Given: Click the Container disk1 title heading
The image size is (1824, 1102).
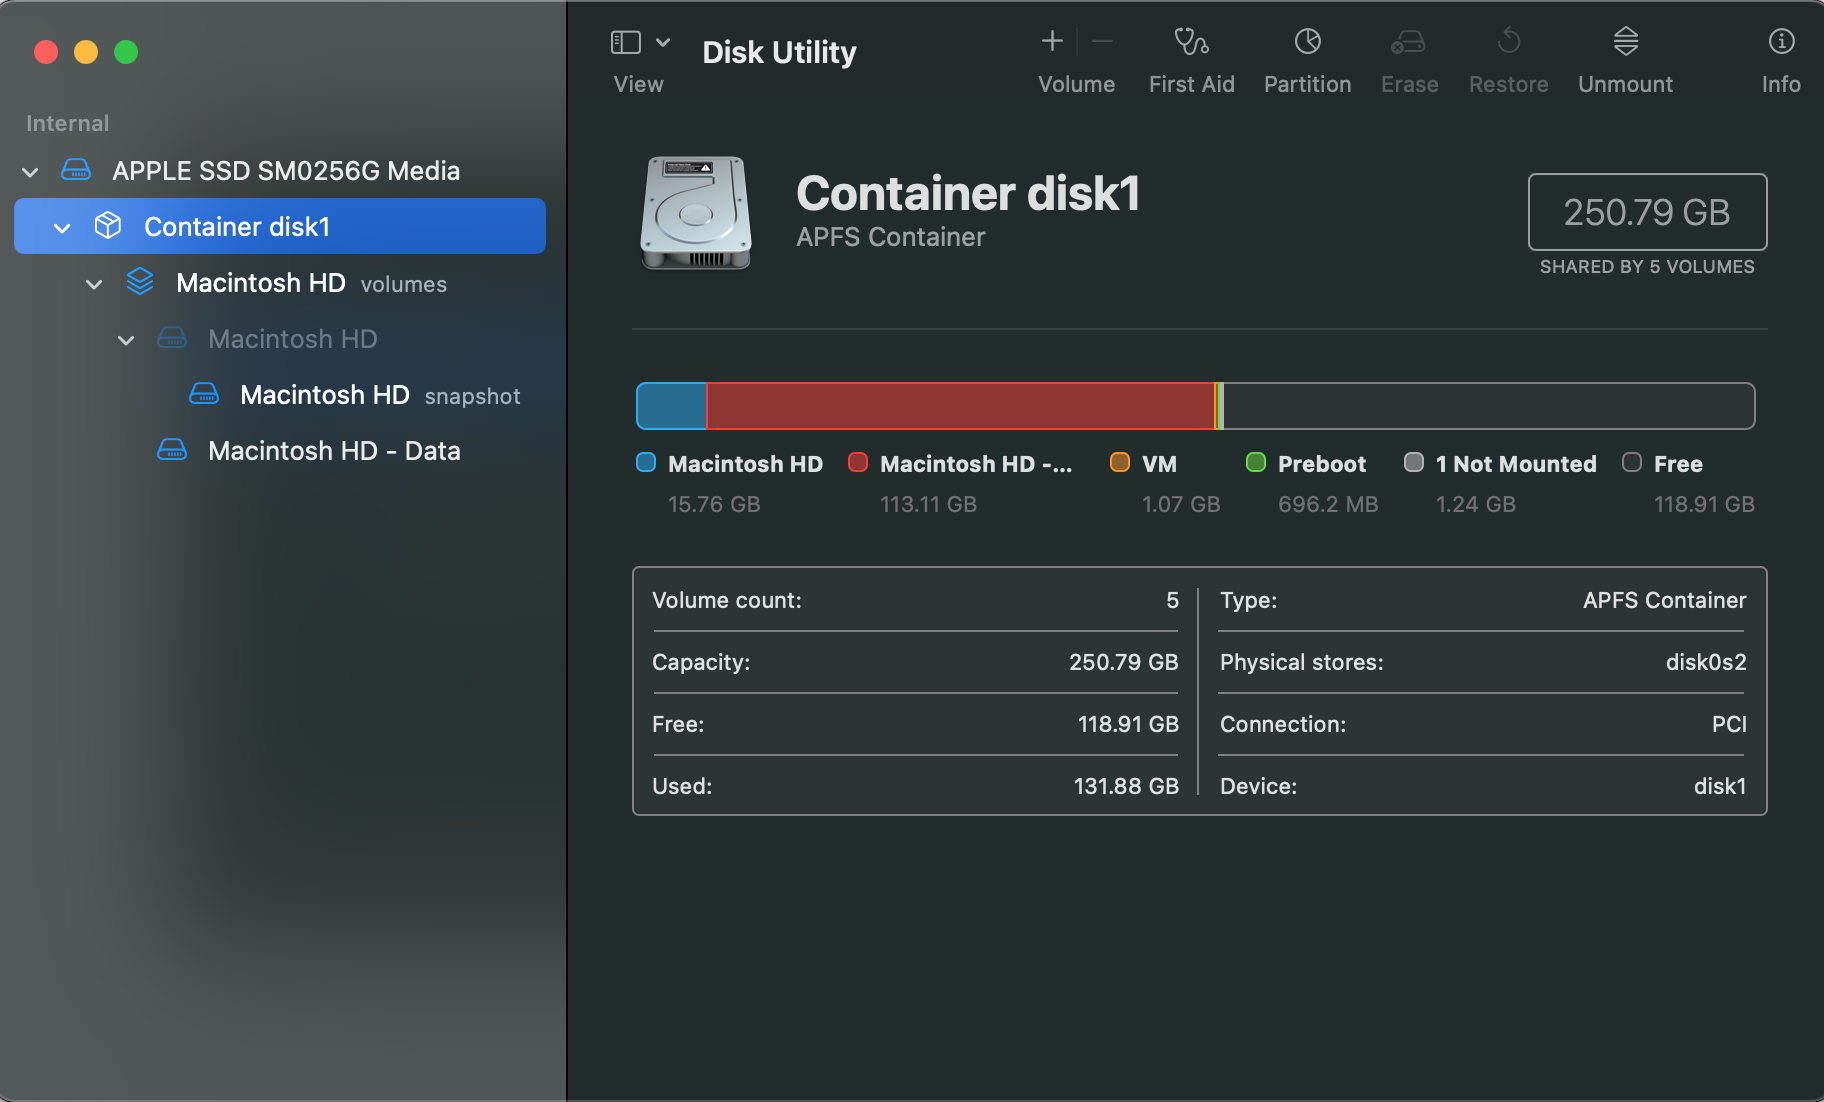Looking at the screenshot, I should [968, 193].
